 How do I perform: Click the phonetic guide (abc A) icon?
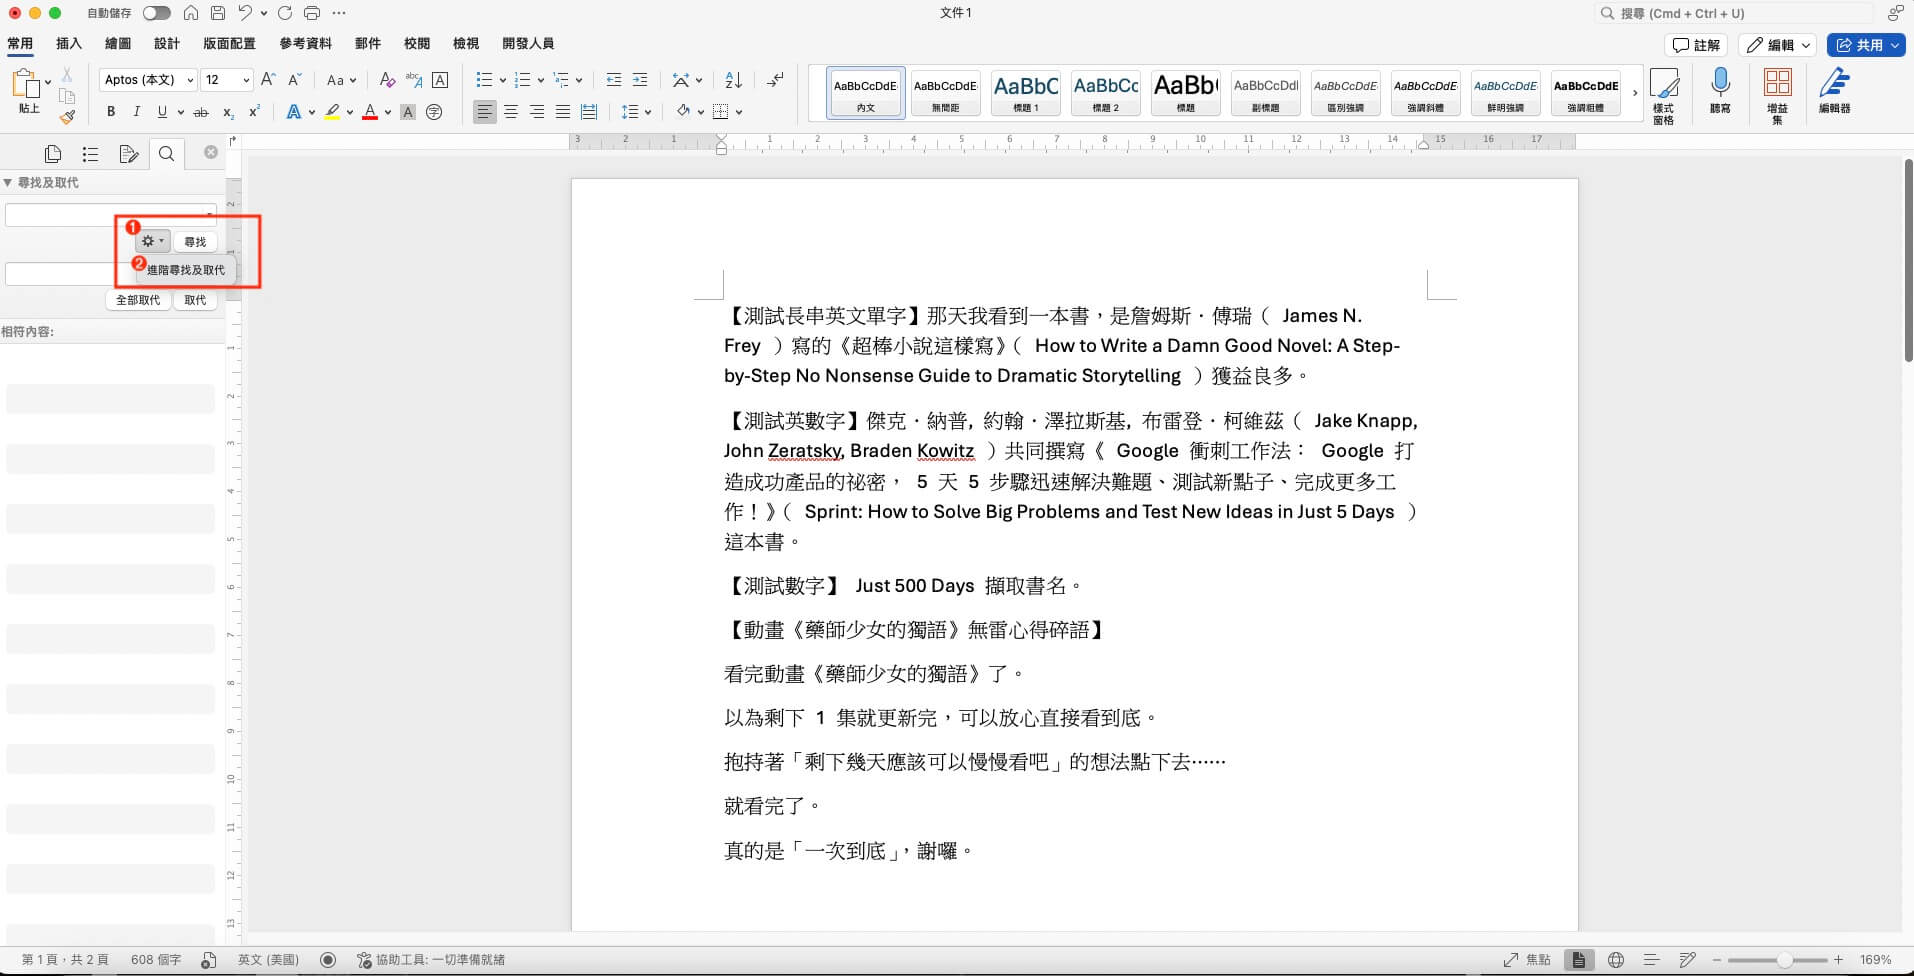tap(413, 80)
